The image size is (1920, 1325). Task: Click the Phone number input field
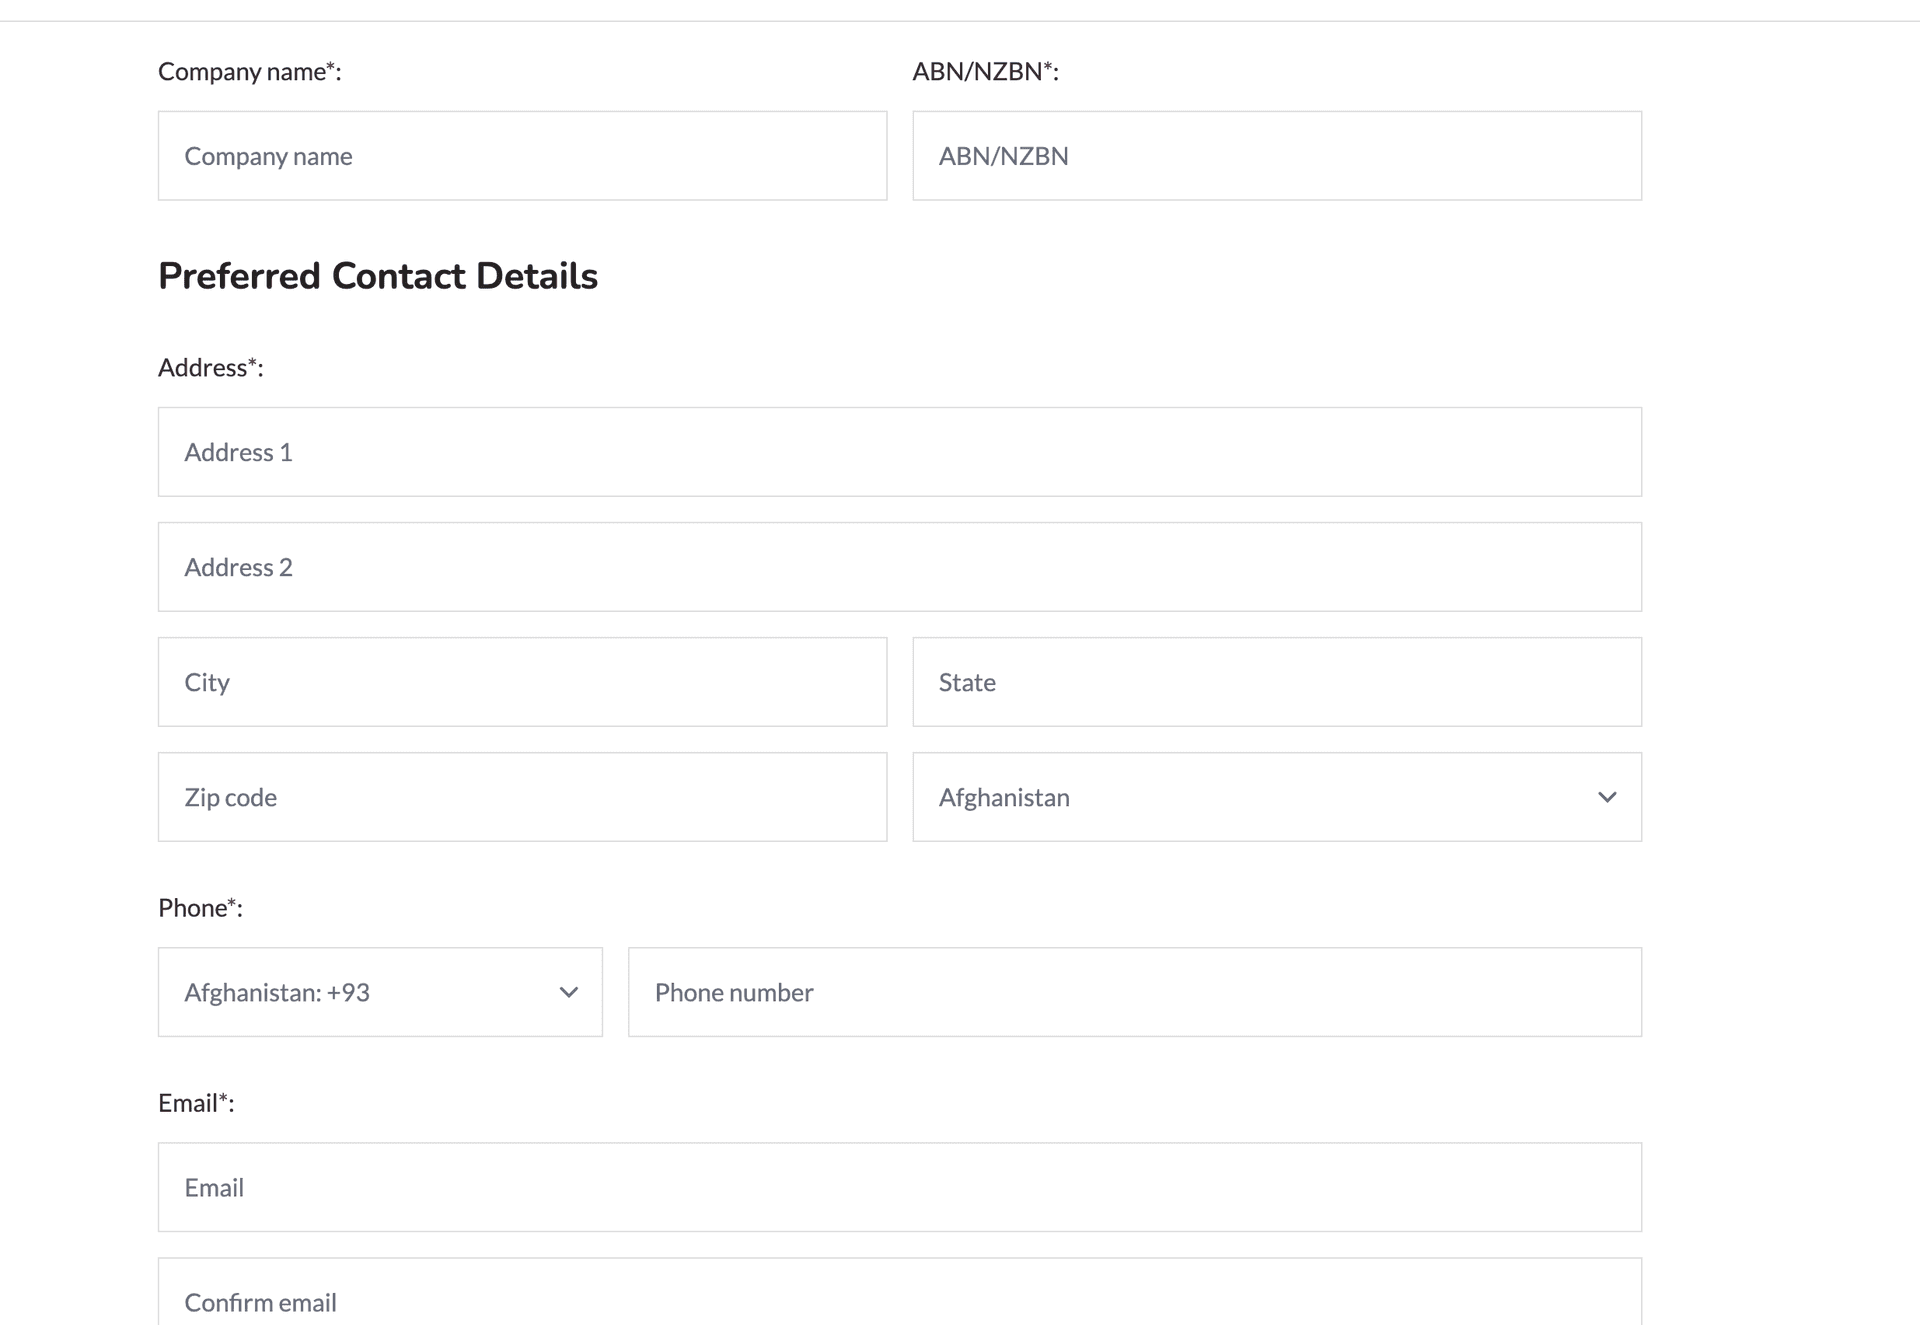(1135, 991)
